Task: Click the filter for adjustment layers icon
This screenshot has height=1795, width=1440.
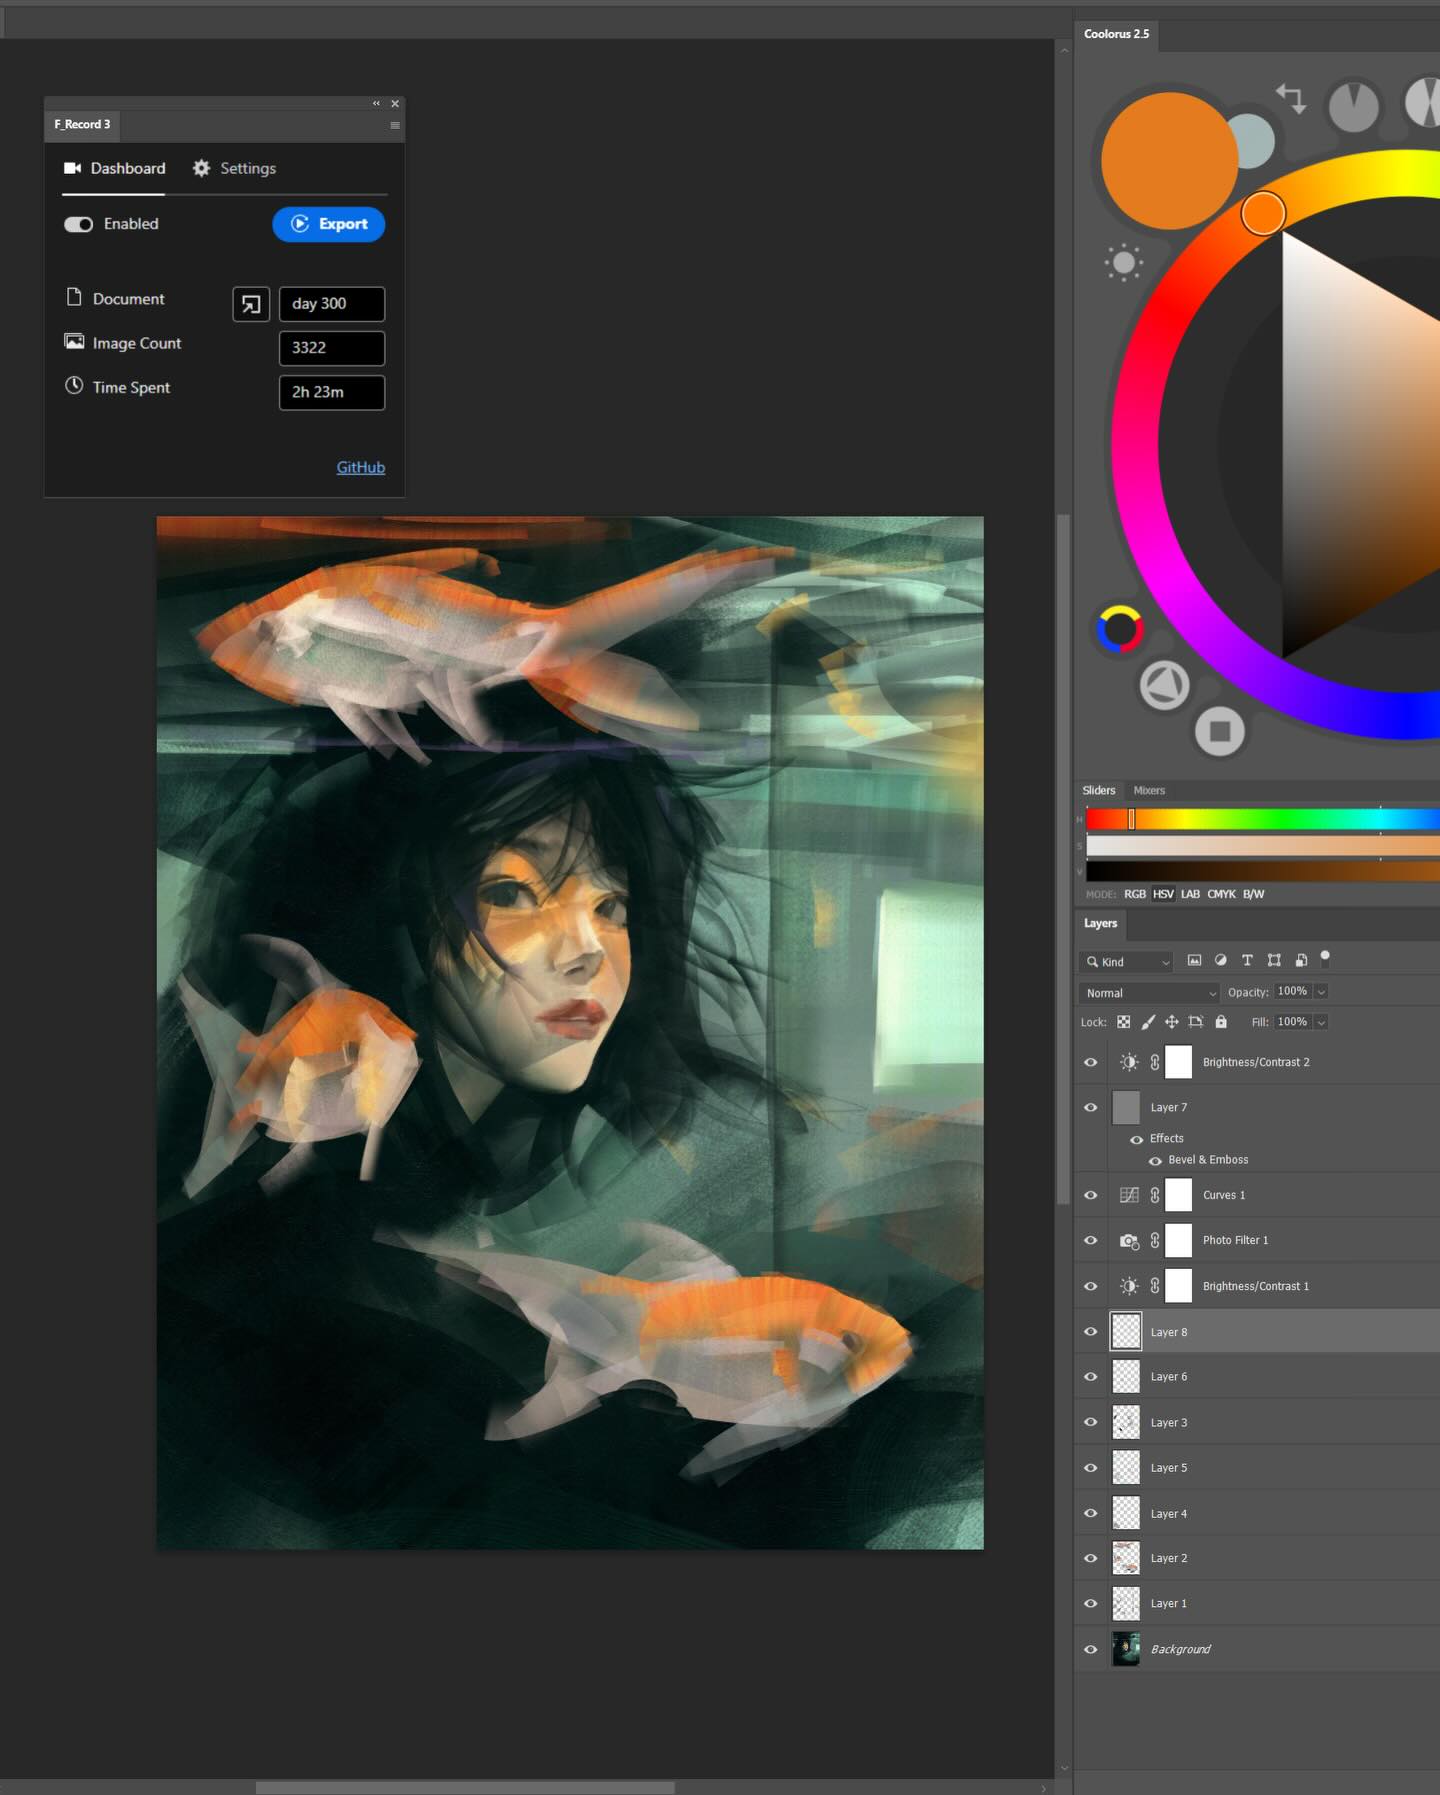Action: coord(1220,960)
